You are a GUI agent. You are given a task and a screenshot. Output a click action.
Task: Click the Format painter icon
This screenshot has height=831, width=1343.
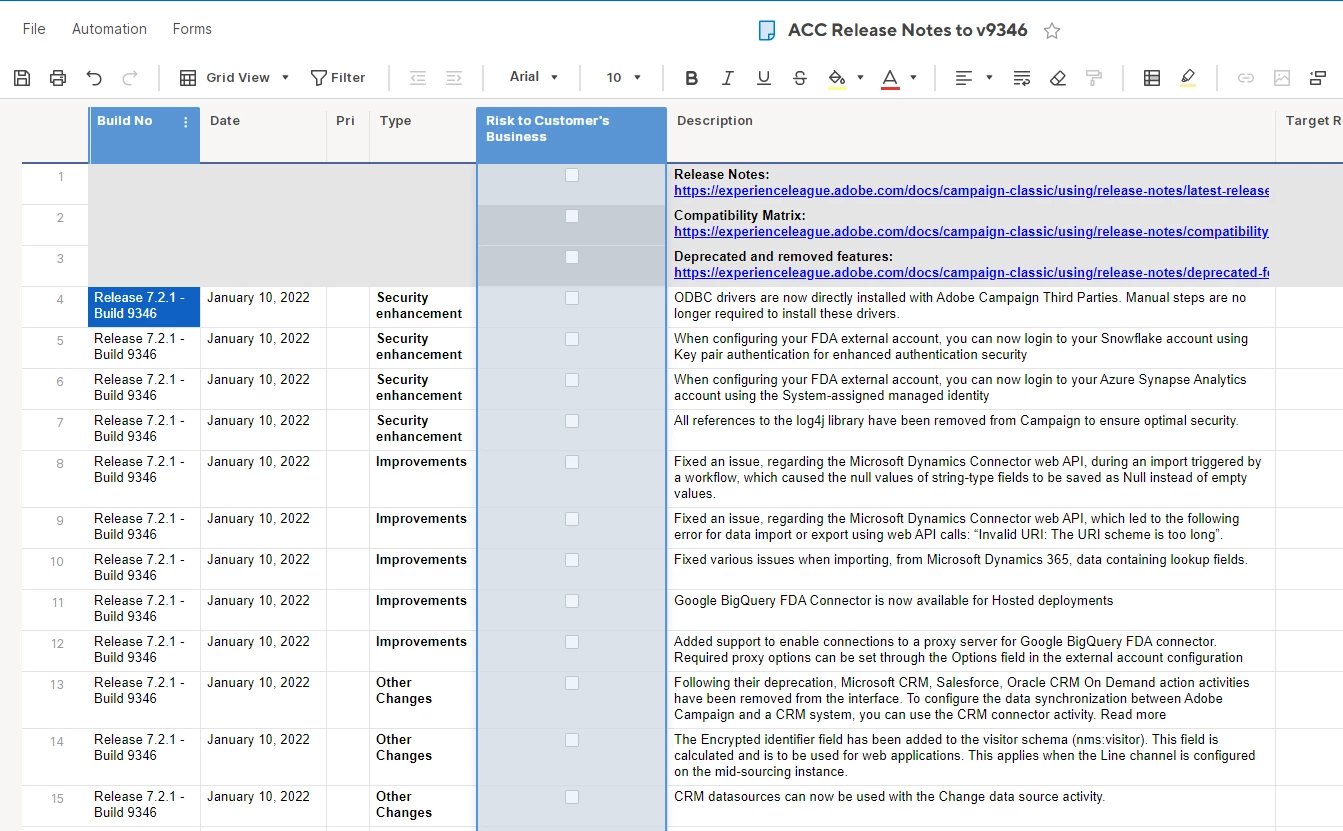click(x=1094, y=78)
